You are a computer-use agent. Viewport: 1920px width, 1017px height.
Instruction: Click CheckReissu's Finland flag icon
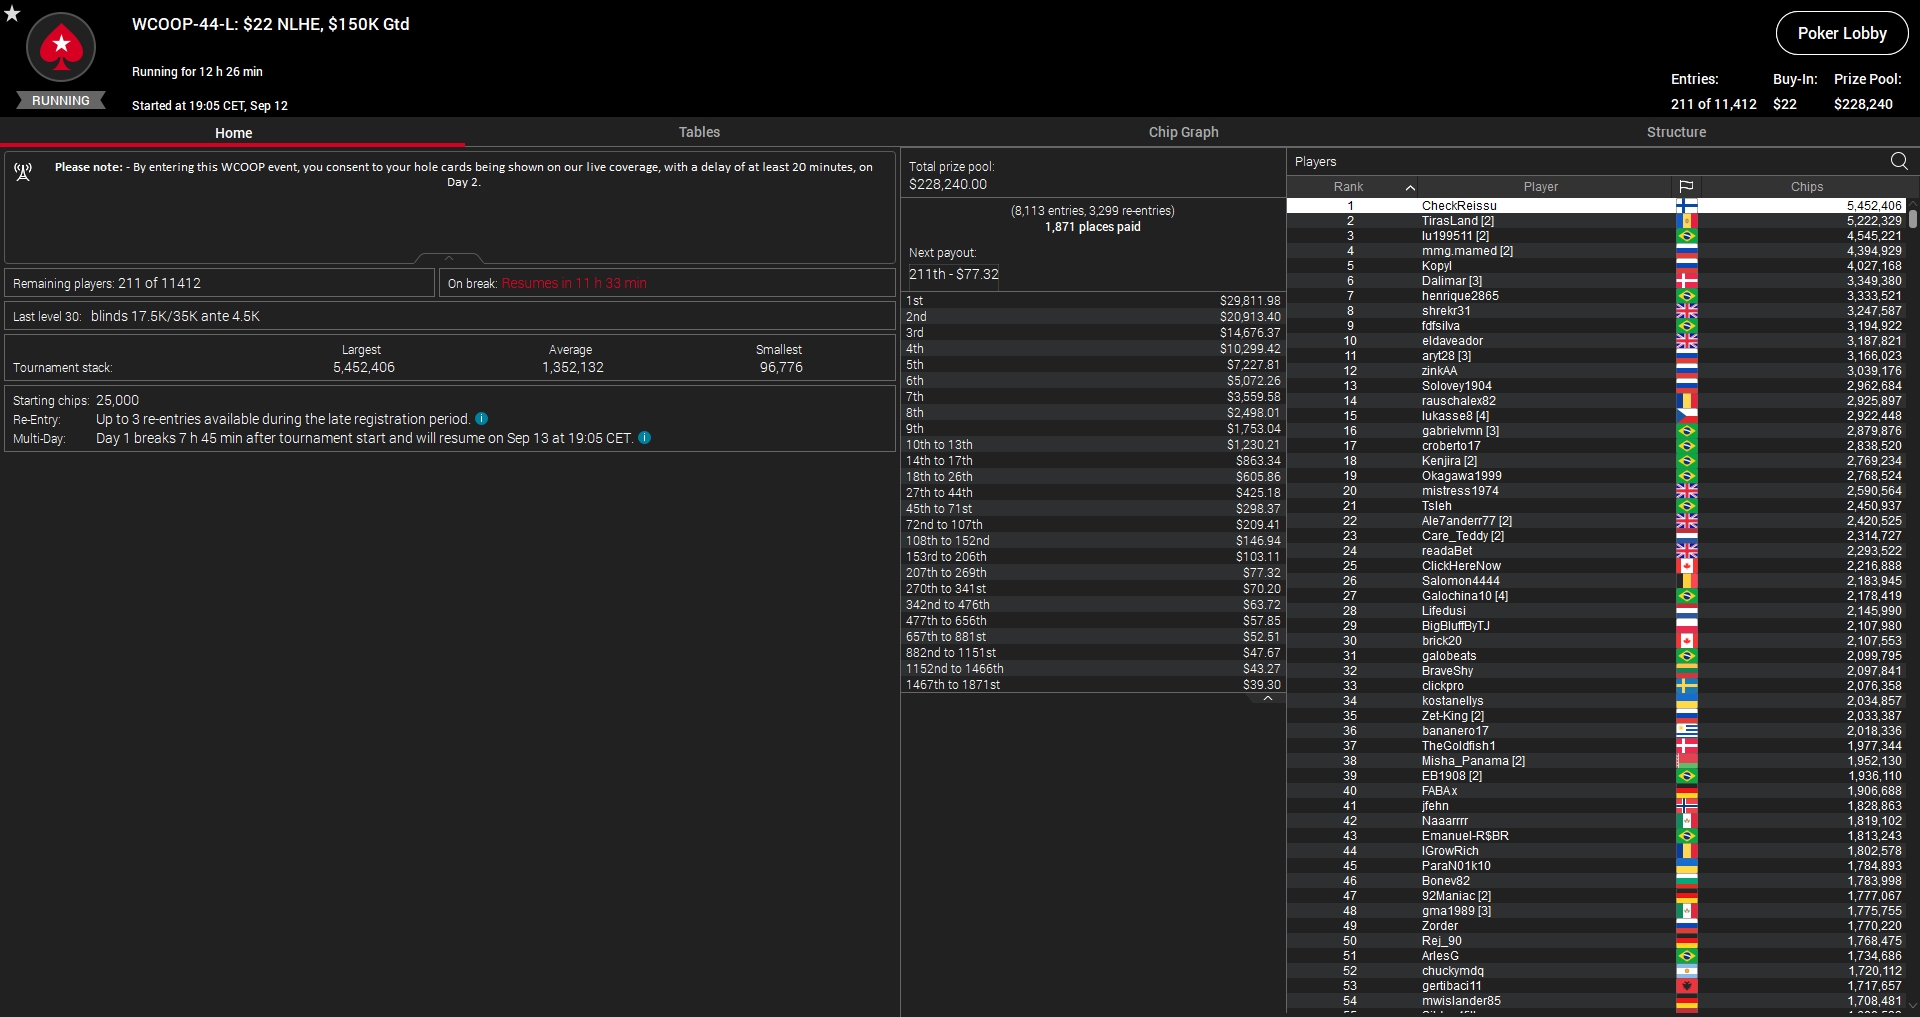coord(1687,206)
